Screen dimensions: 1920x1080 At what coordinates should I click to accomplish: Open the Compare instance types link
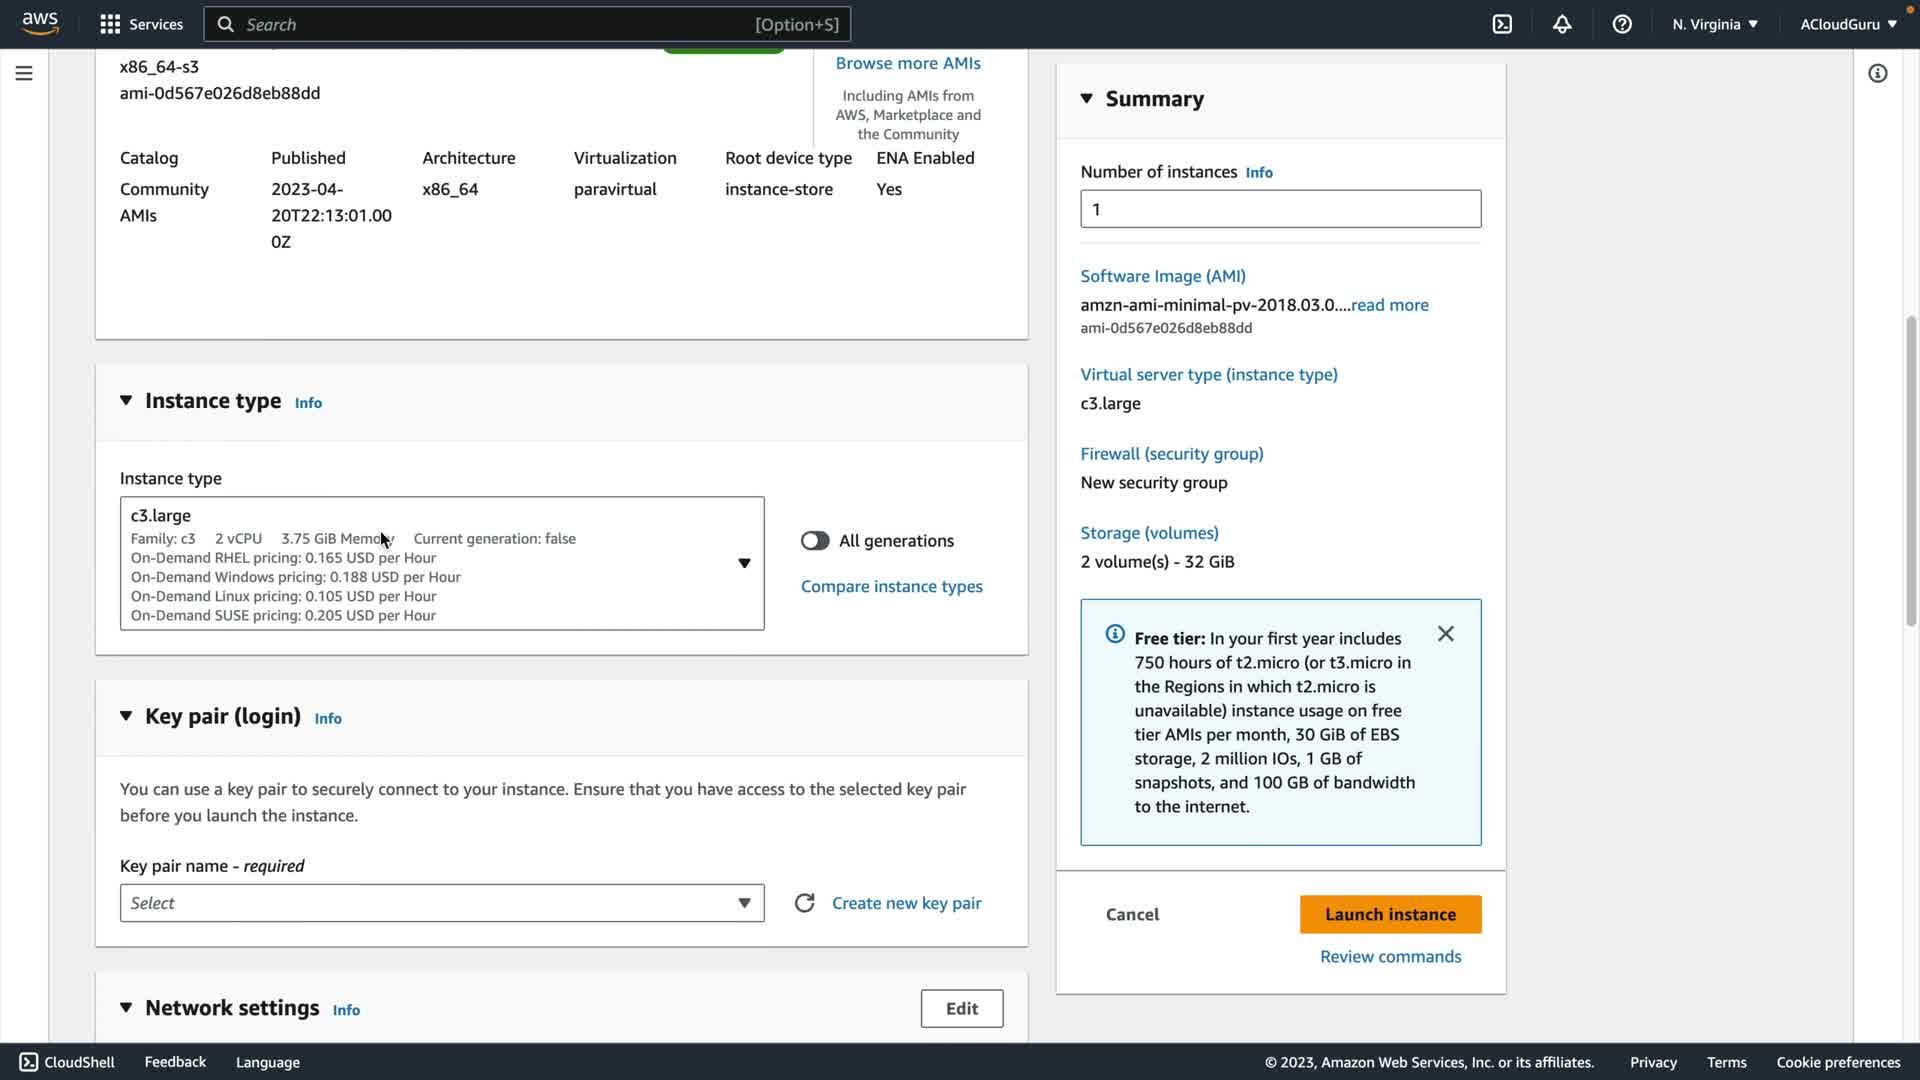[x=891, y=587]
